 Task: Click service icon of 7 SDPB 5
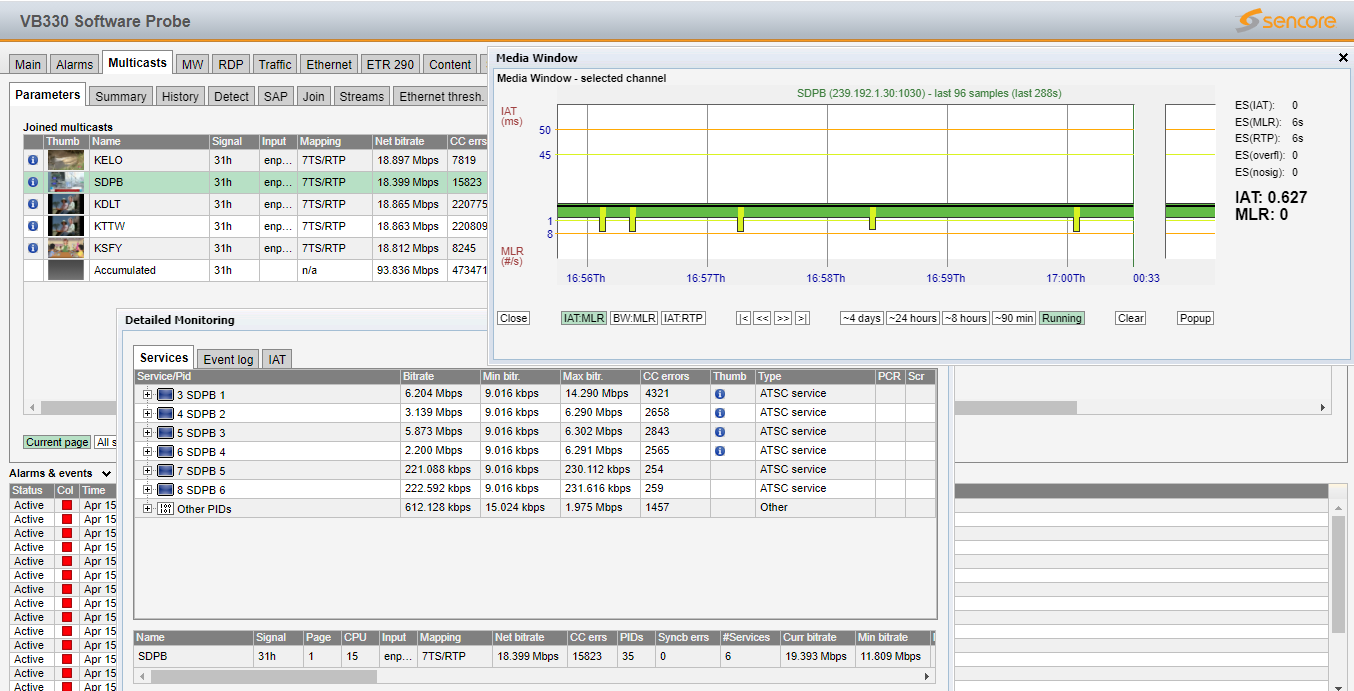coord(165,470)
